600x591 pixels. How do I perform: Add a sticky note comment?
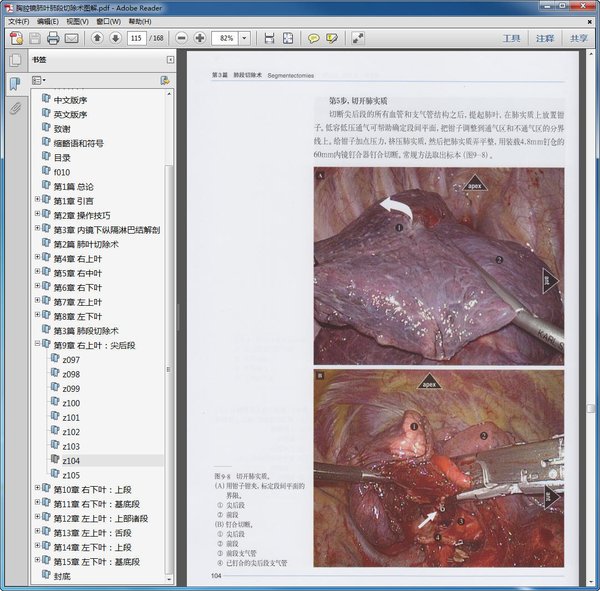[x=314, y=38]
